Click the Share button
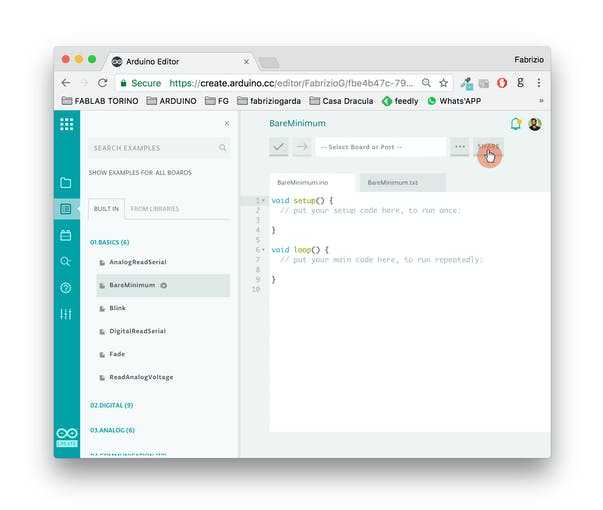This screenshot has height=510, width=603. pyautogui.click(x=488, y=147)
